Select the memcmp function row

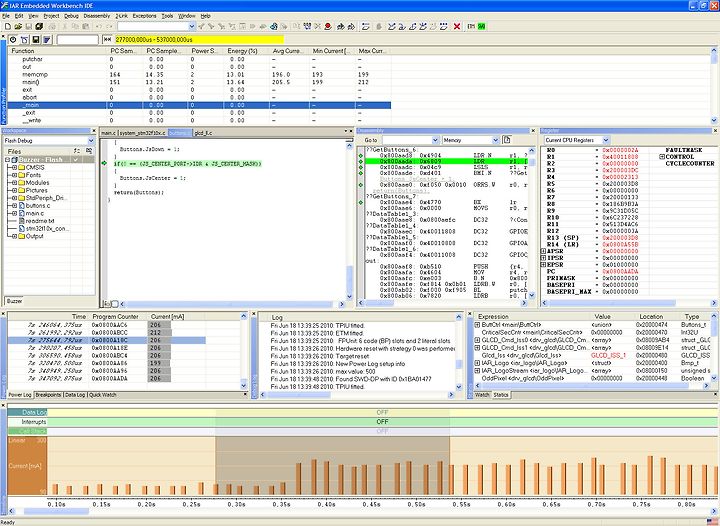[x=199, y=74]
